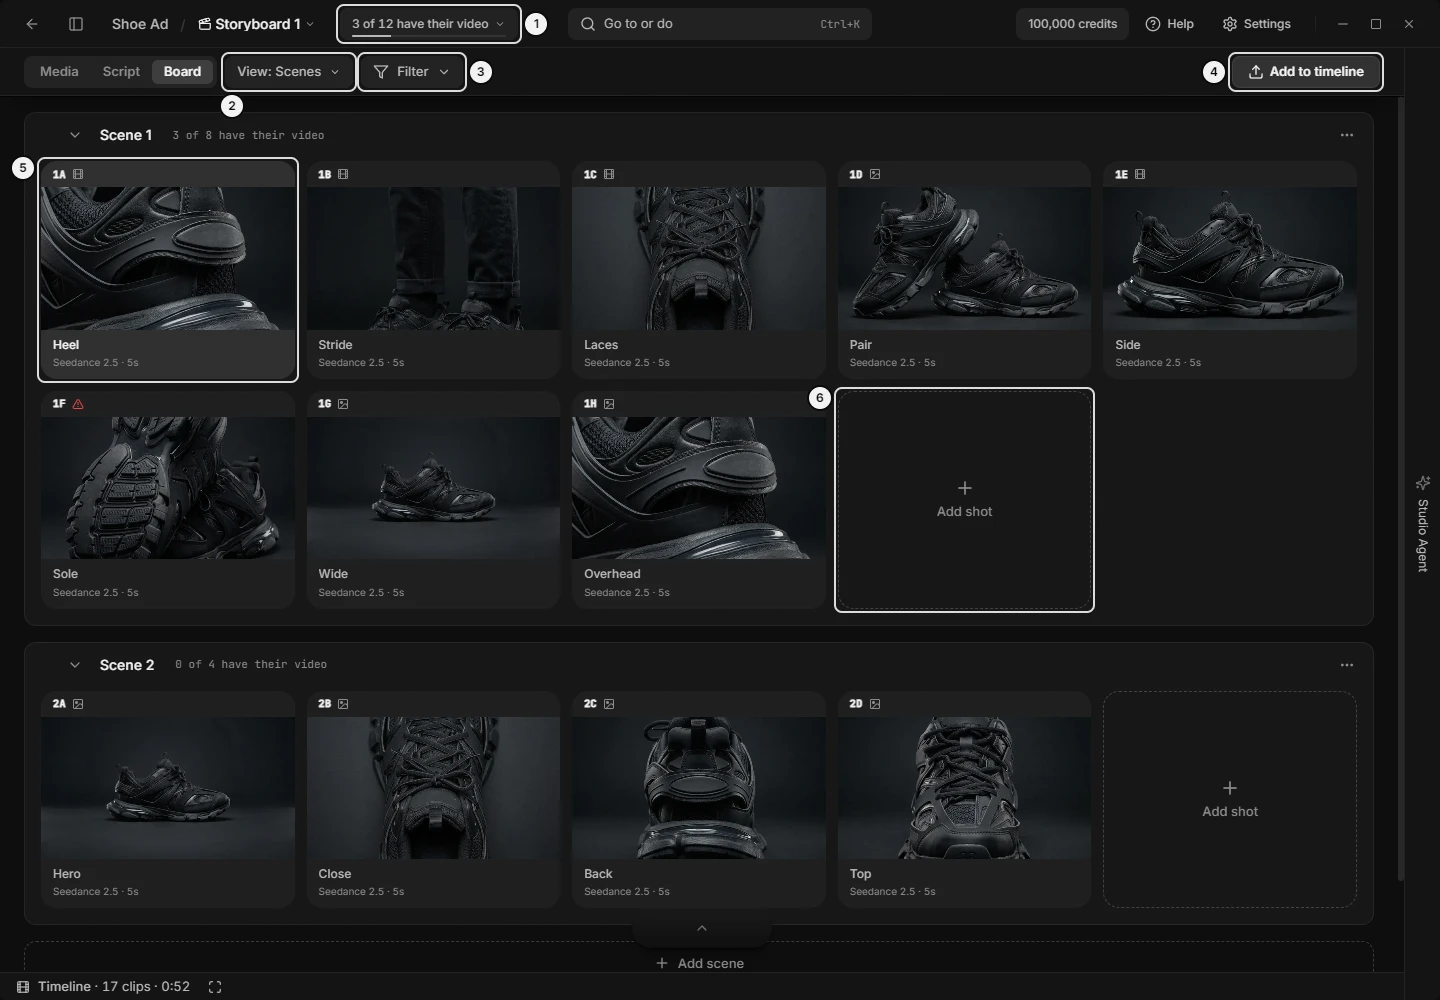Click the back arrow icon

(x=32, y=24)
